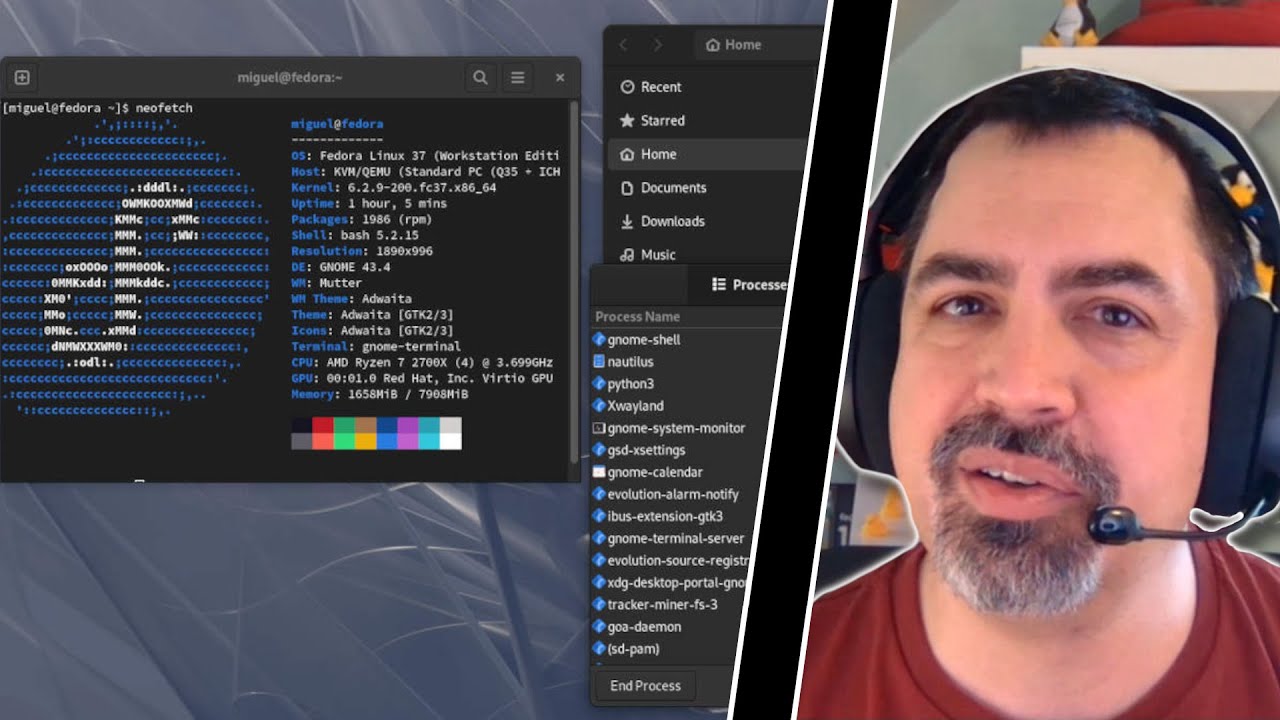Open the terminal hamburger menu
This screenshot has width=1280, height=720.
point(518,77)
